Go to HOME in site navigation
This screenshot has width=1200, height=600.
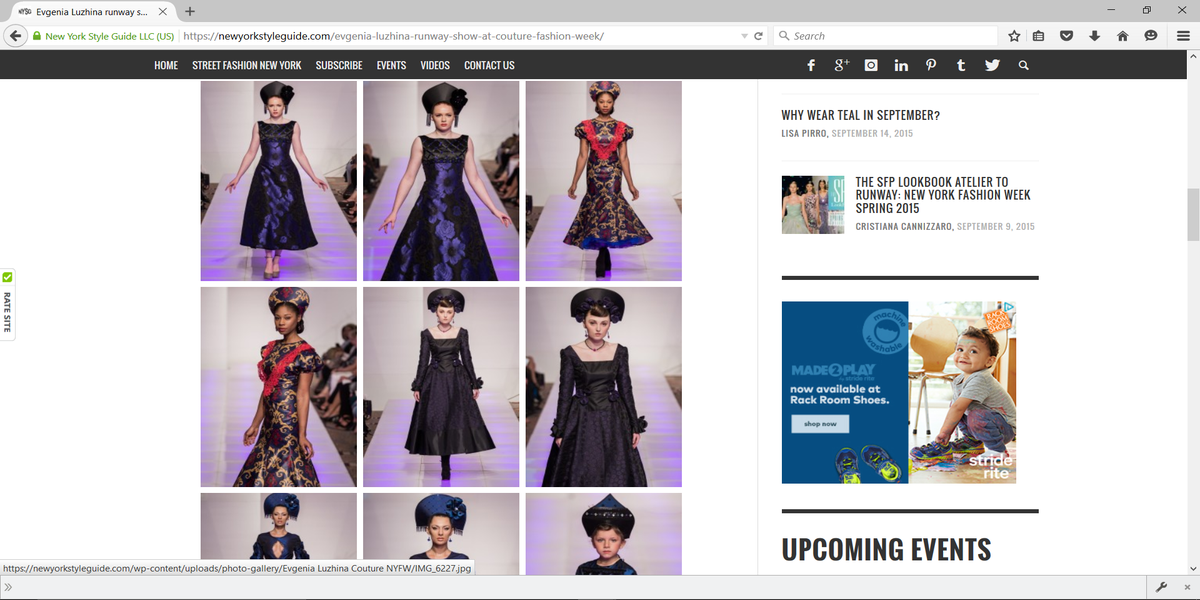(166, 65)
